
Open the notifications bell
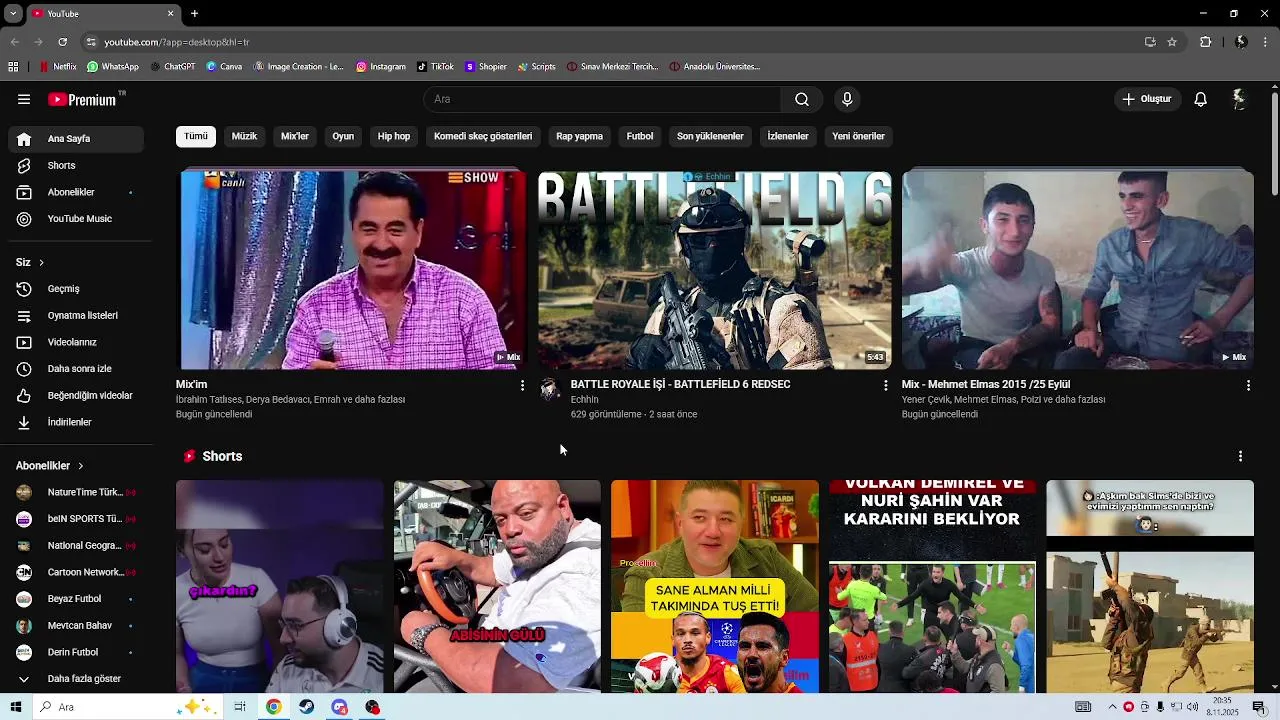click(1200, 99)
